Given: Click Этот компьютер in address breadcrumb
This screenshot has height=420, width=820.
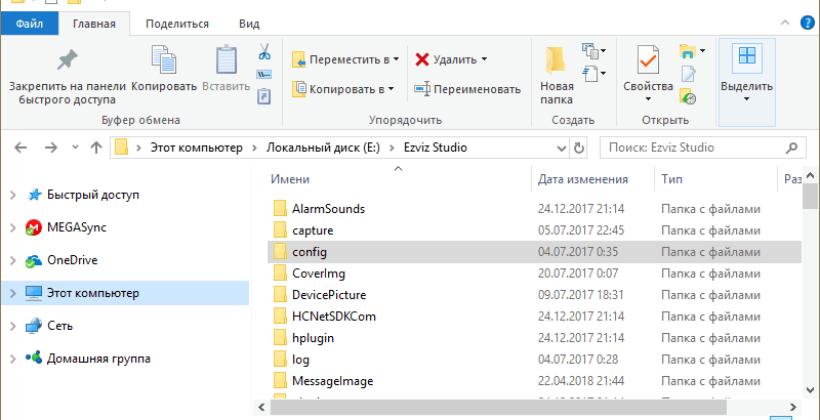Looking at the screenshot, I should point(197,147).
